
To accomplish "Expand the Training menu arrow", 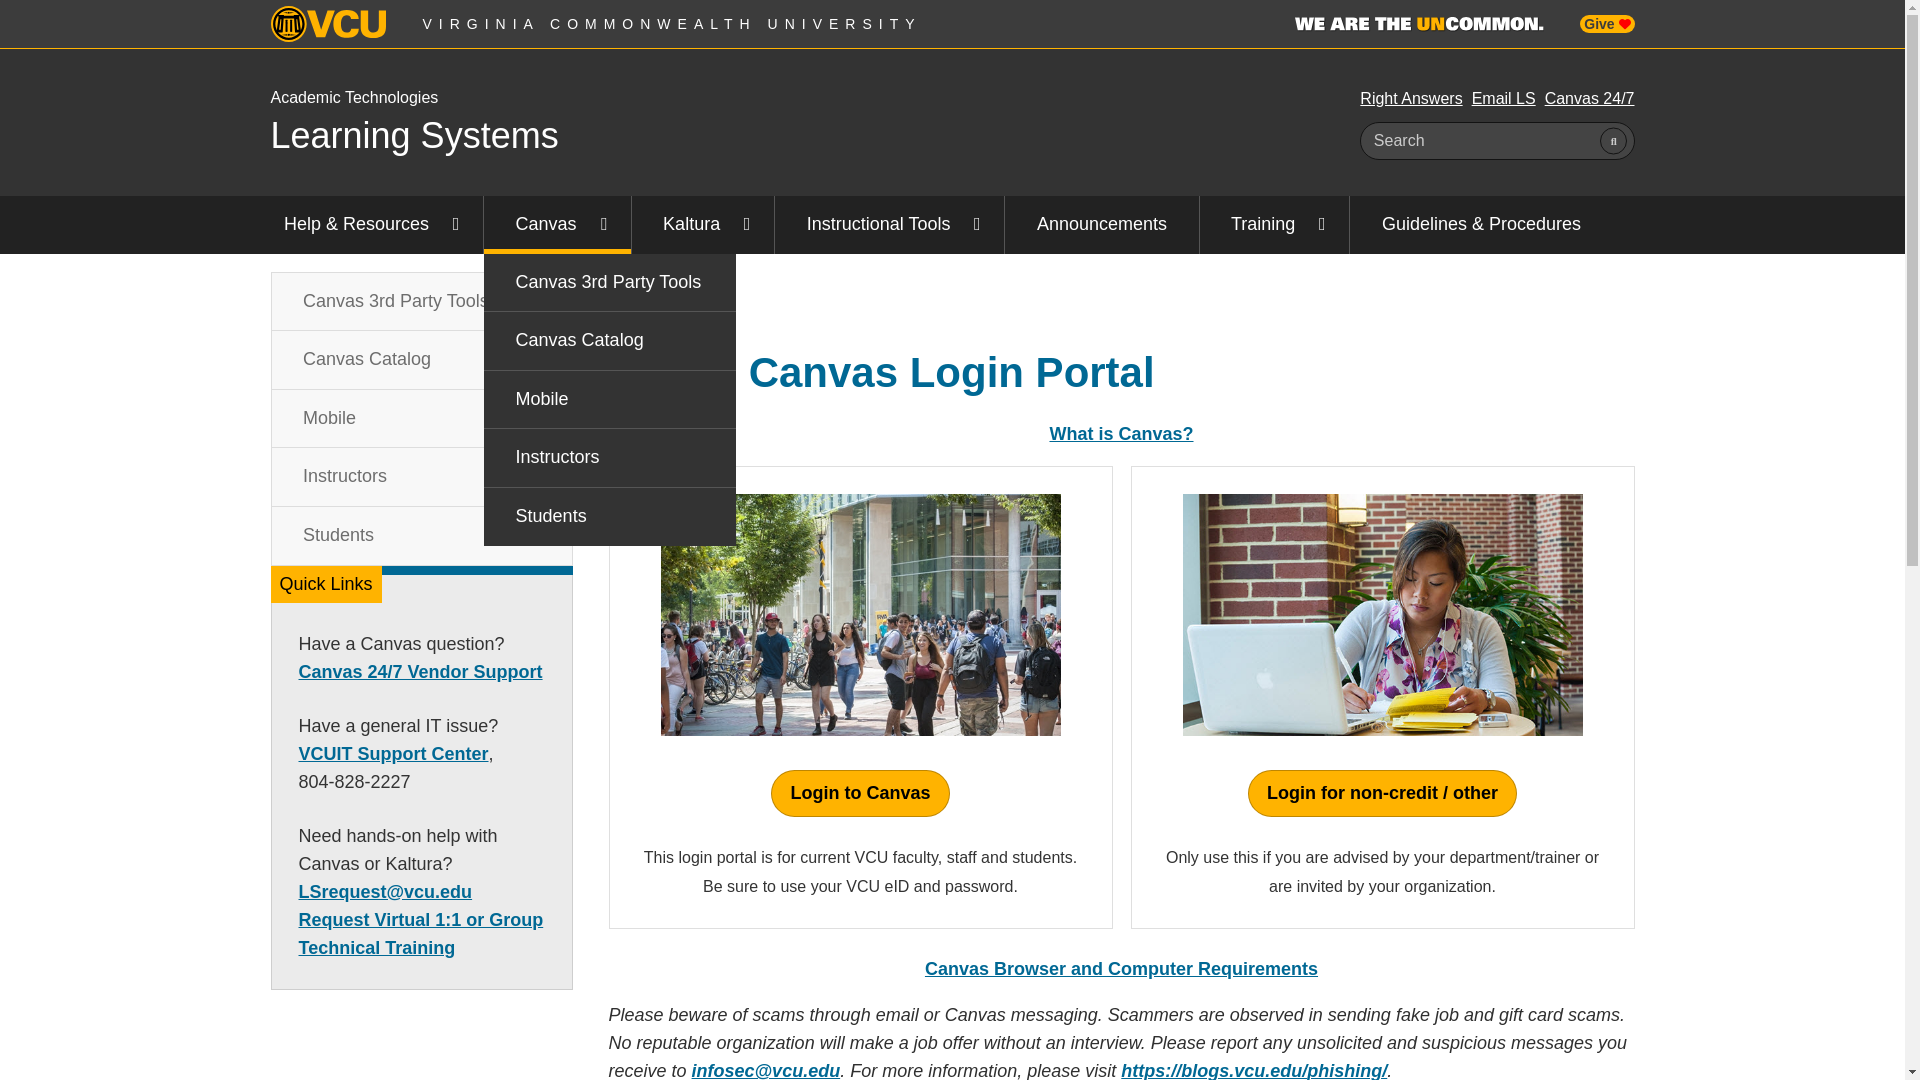I will pyautogui.click(x=1322, y=225).
